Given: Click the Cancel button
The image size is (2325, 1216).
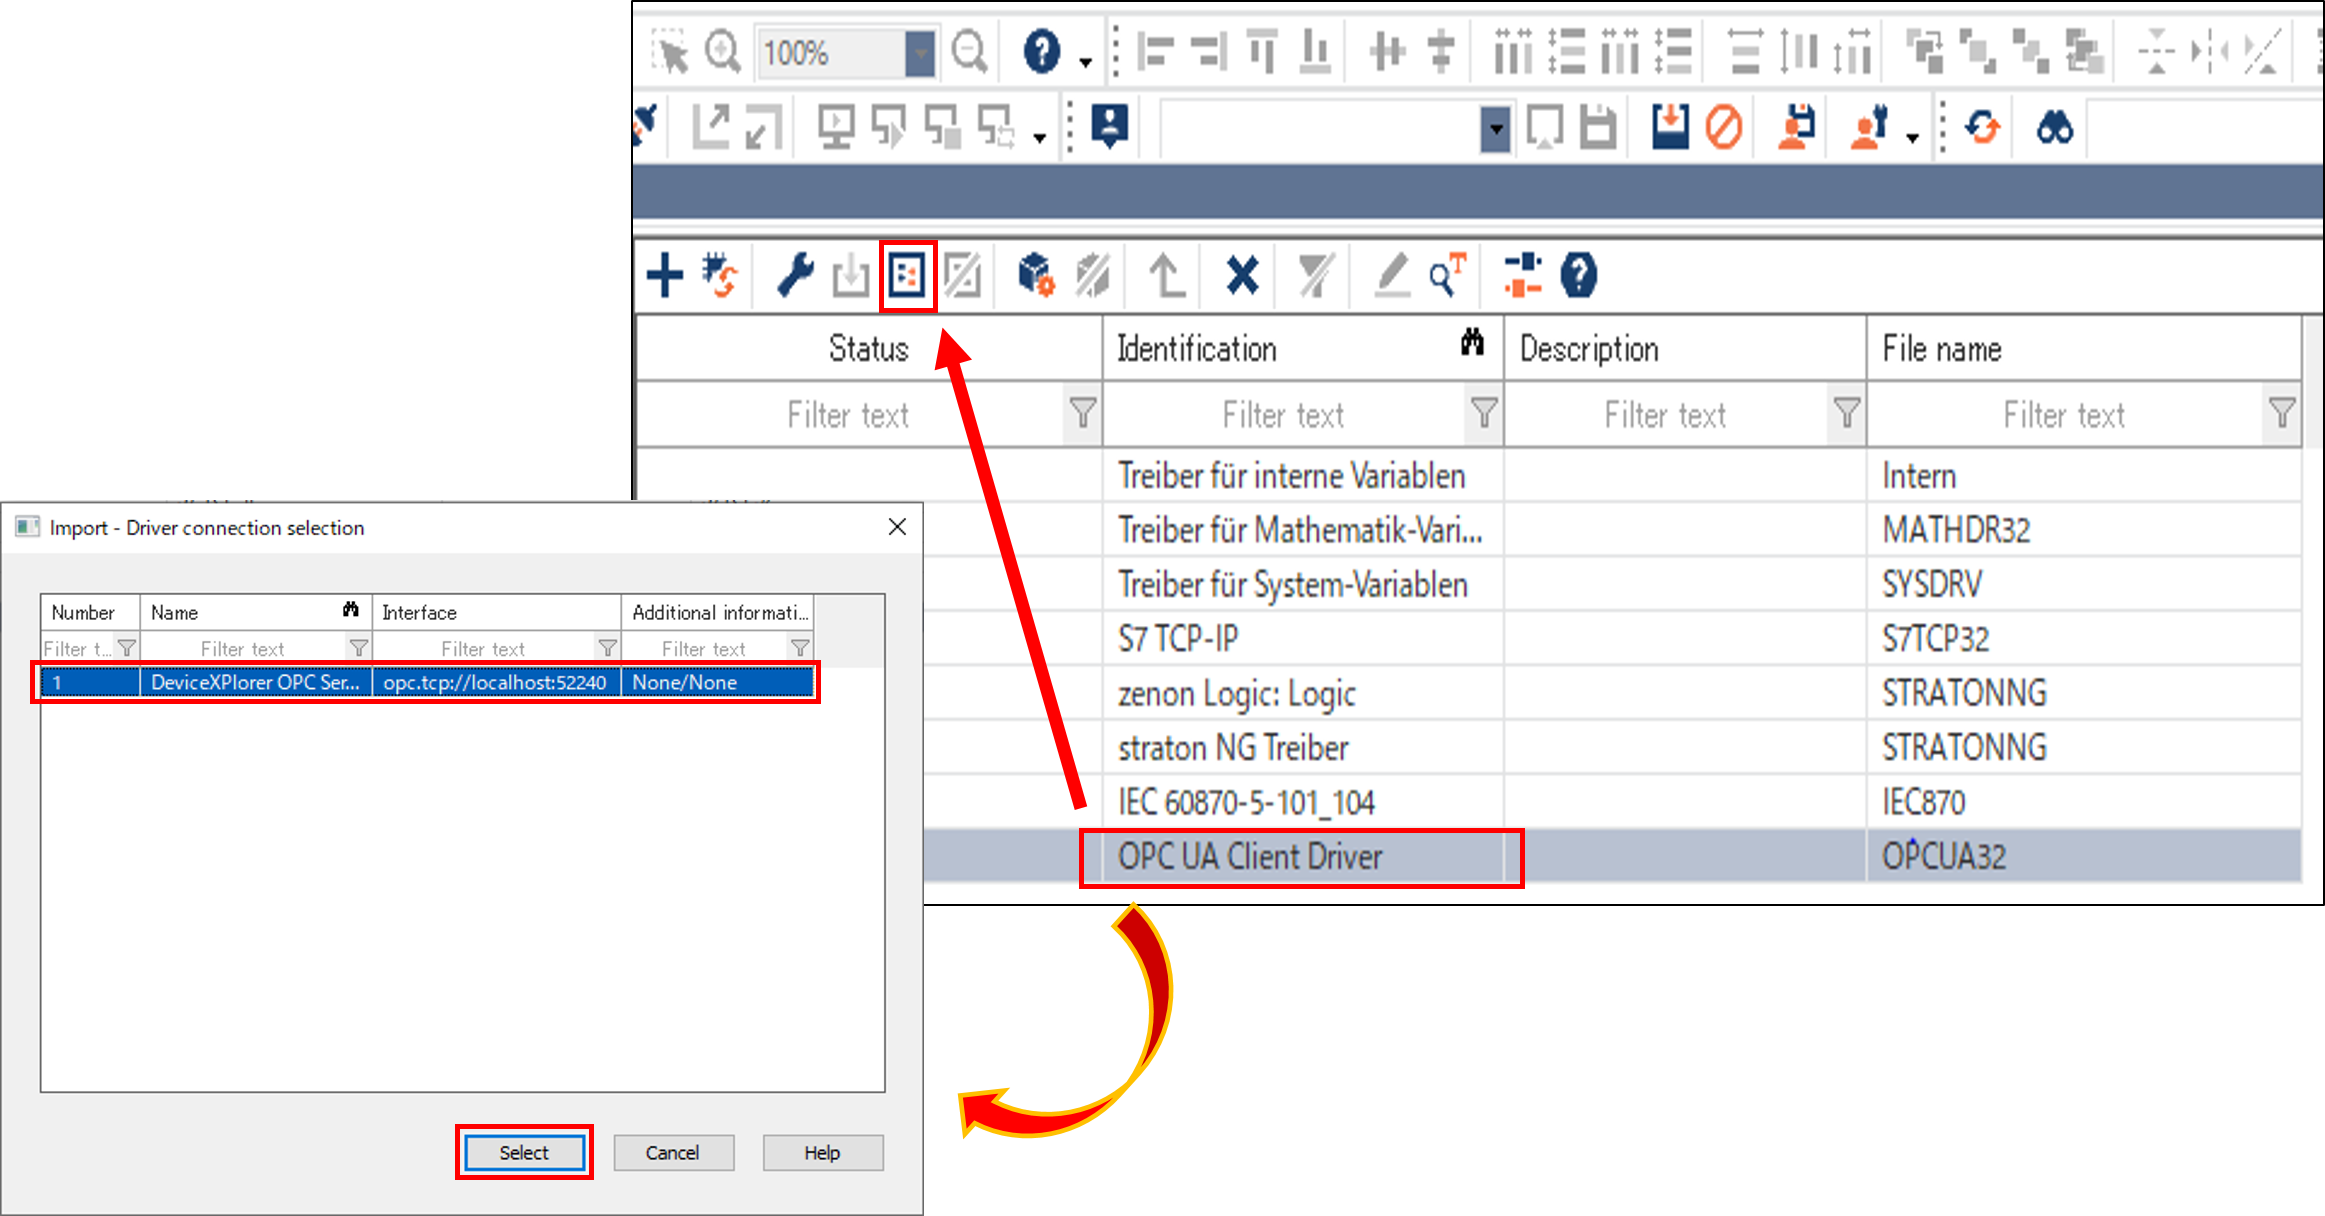Looking at the screenshot, I should [x=673, y=1152].
